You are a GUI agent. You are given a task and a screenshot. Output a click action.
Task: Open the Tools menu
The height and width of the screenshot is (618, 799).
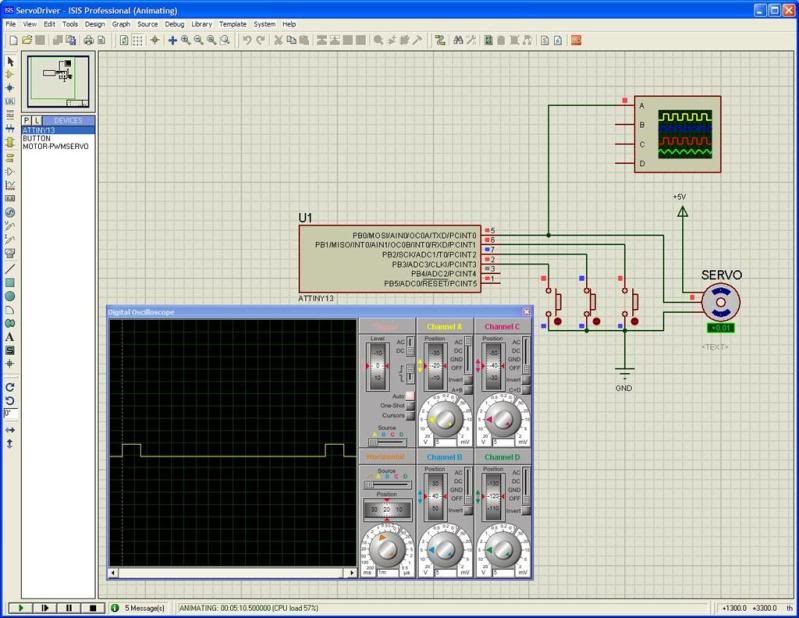tap(70, 24)
